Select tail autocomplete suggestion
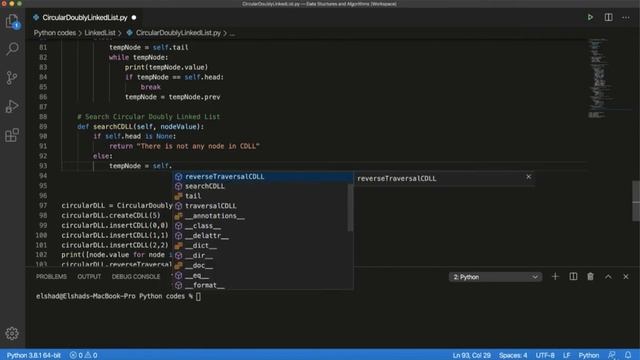The image size is (640, 360). pyautogui.click(x=260, y=196)
